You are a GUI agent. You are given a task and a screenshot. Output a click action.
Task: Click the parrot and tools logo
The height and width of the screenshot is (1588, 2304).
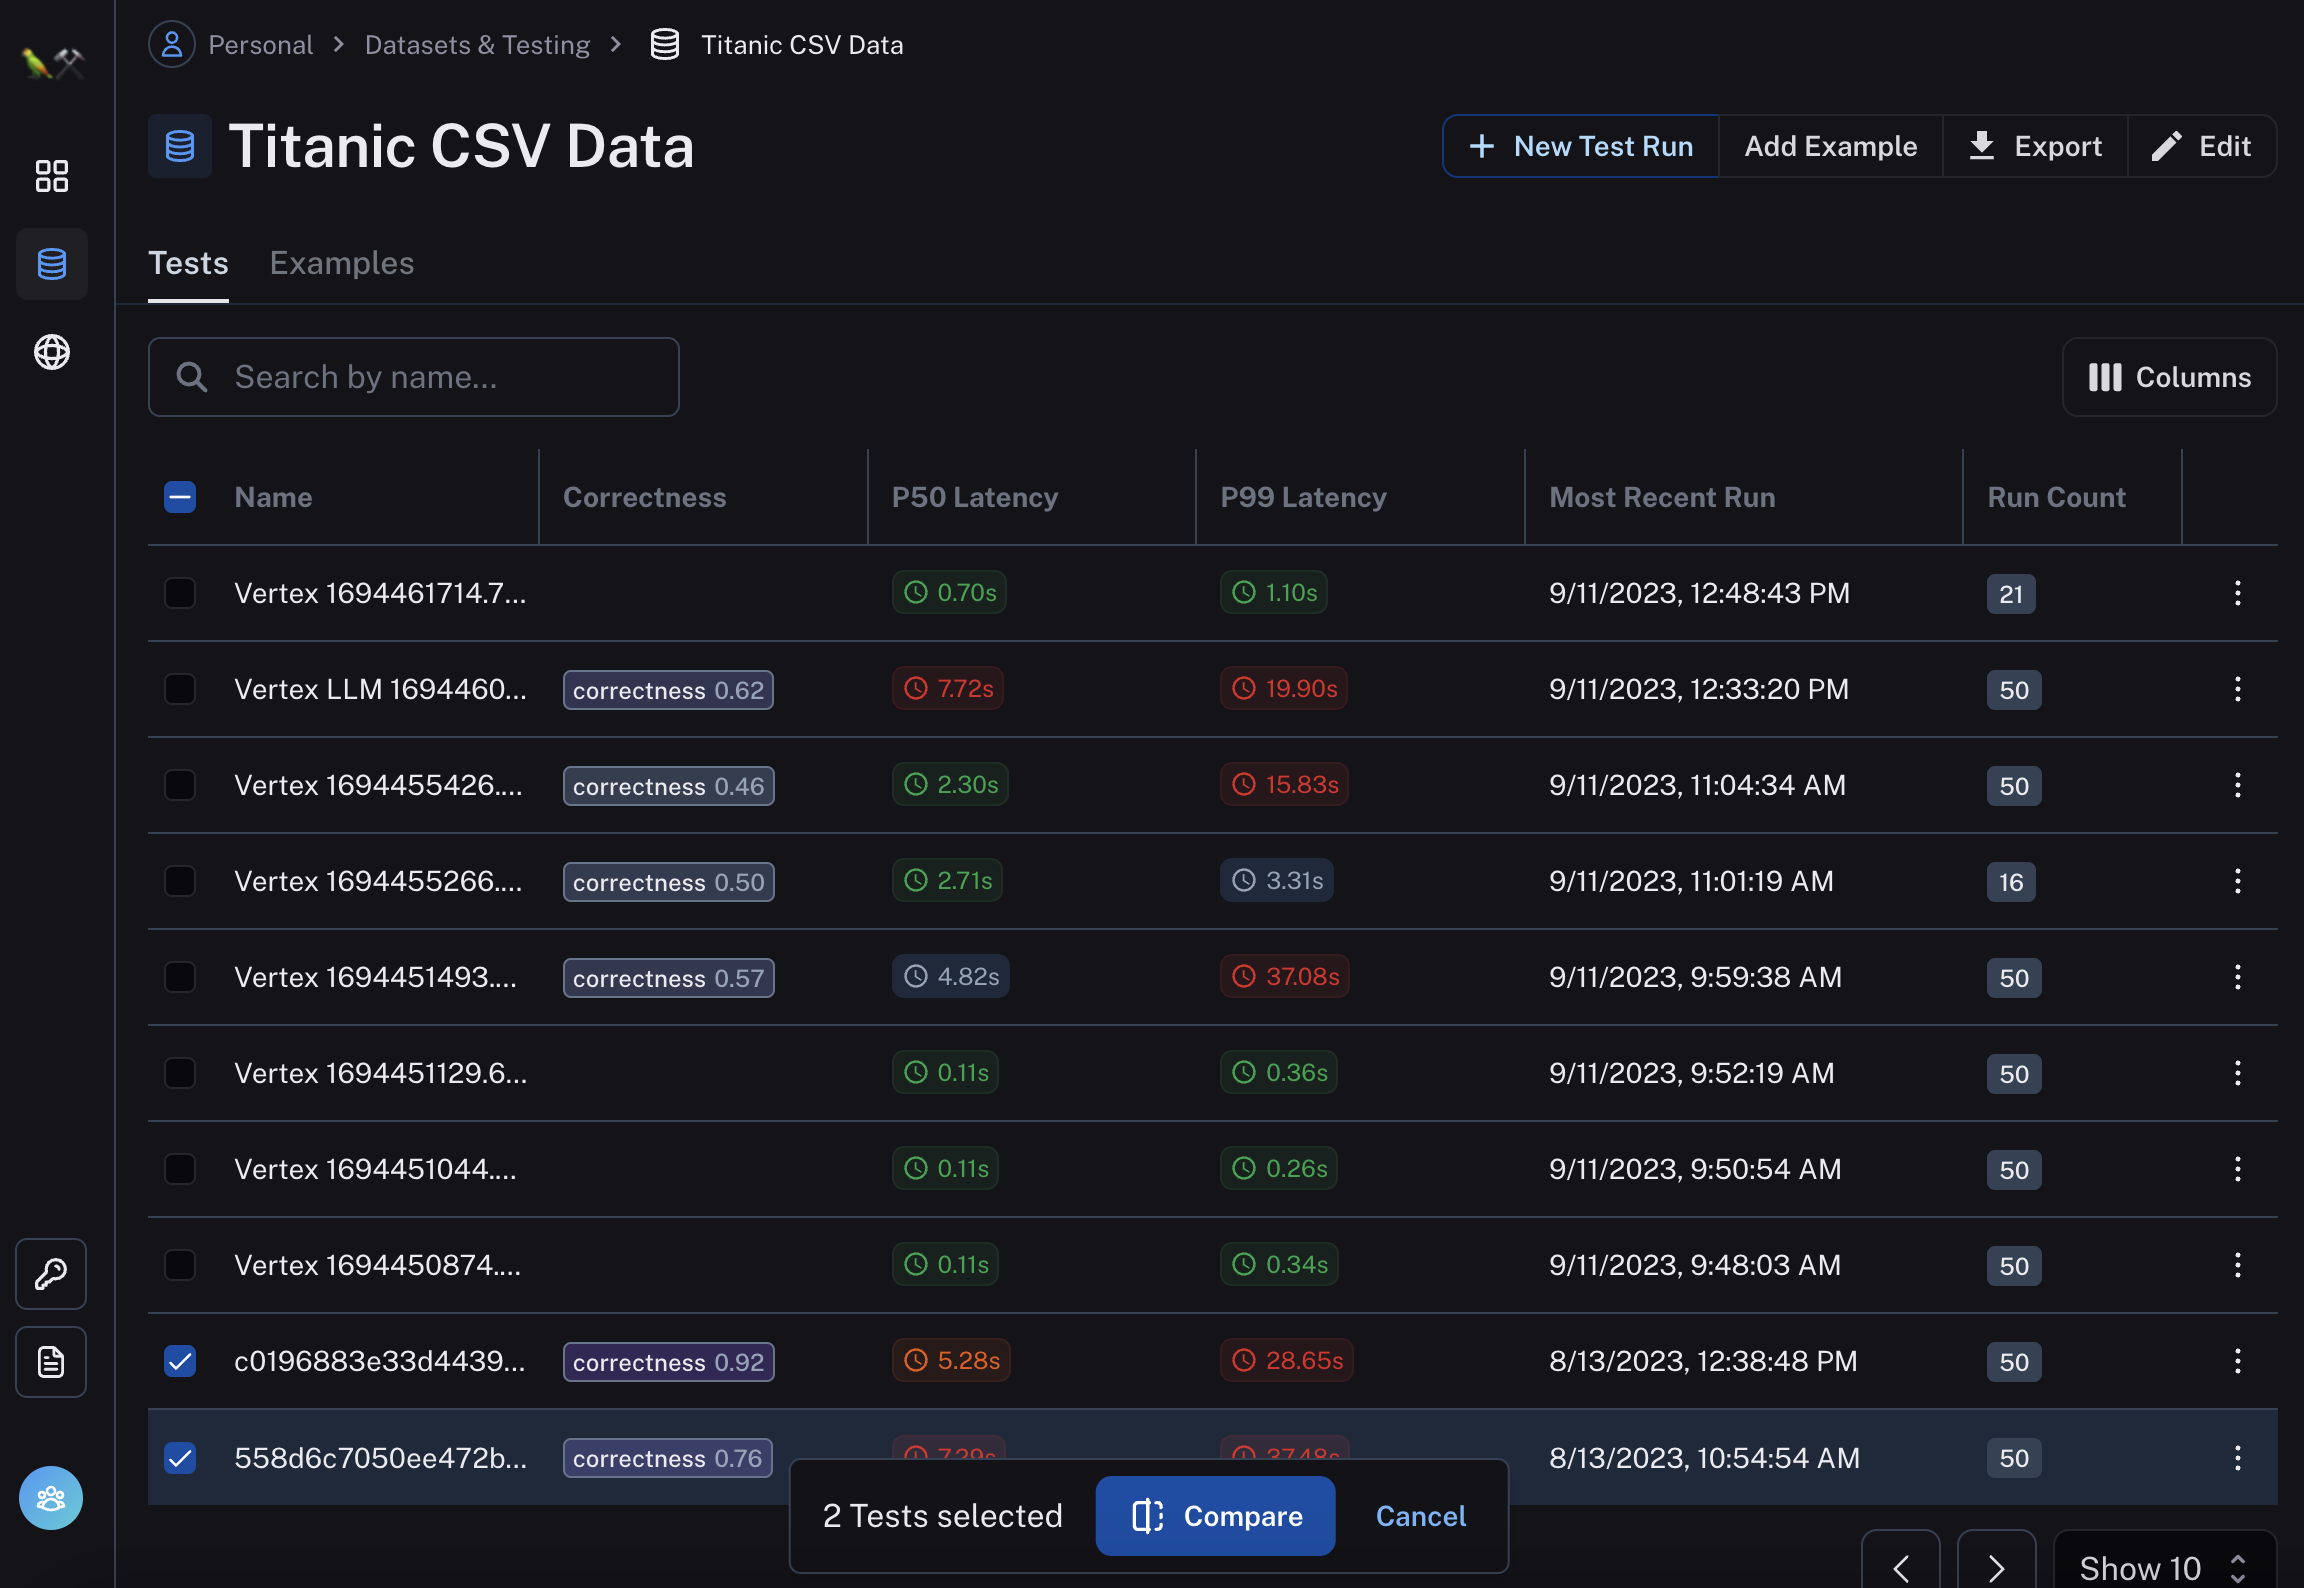pos(53,63)
